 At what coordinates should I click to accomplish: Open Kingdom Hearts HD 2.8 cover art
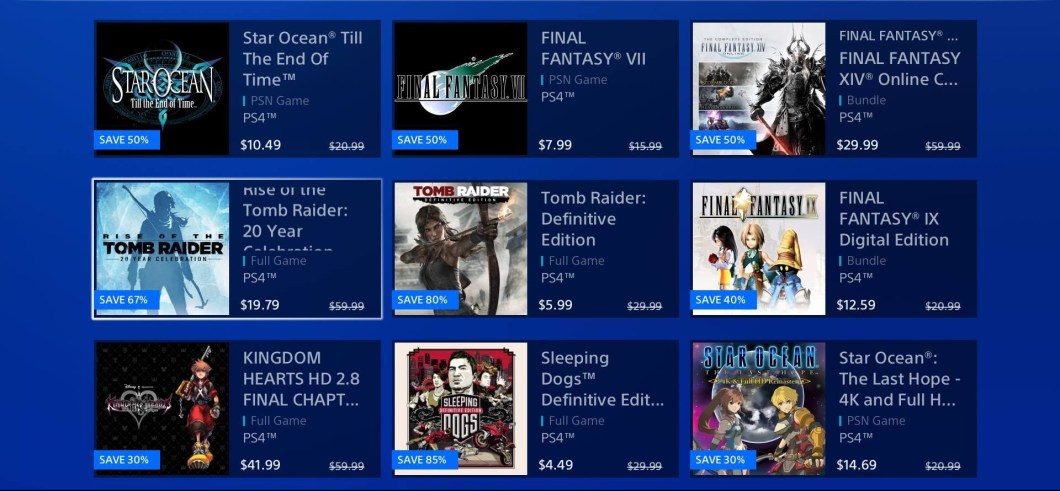pyautogui.click(x=162, y=408)
